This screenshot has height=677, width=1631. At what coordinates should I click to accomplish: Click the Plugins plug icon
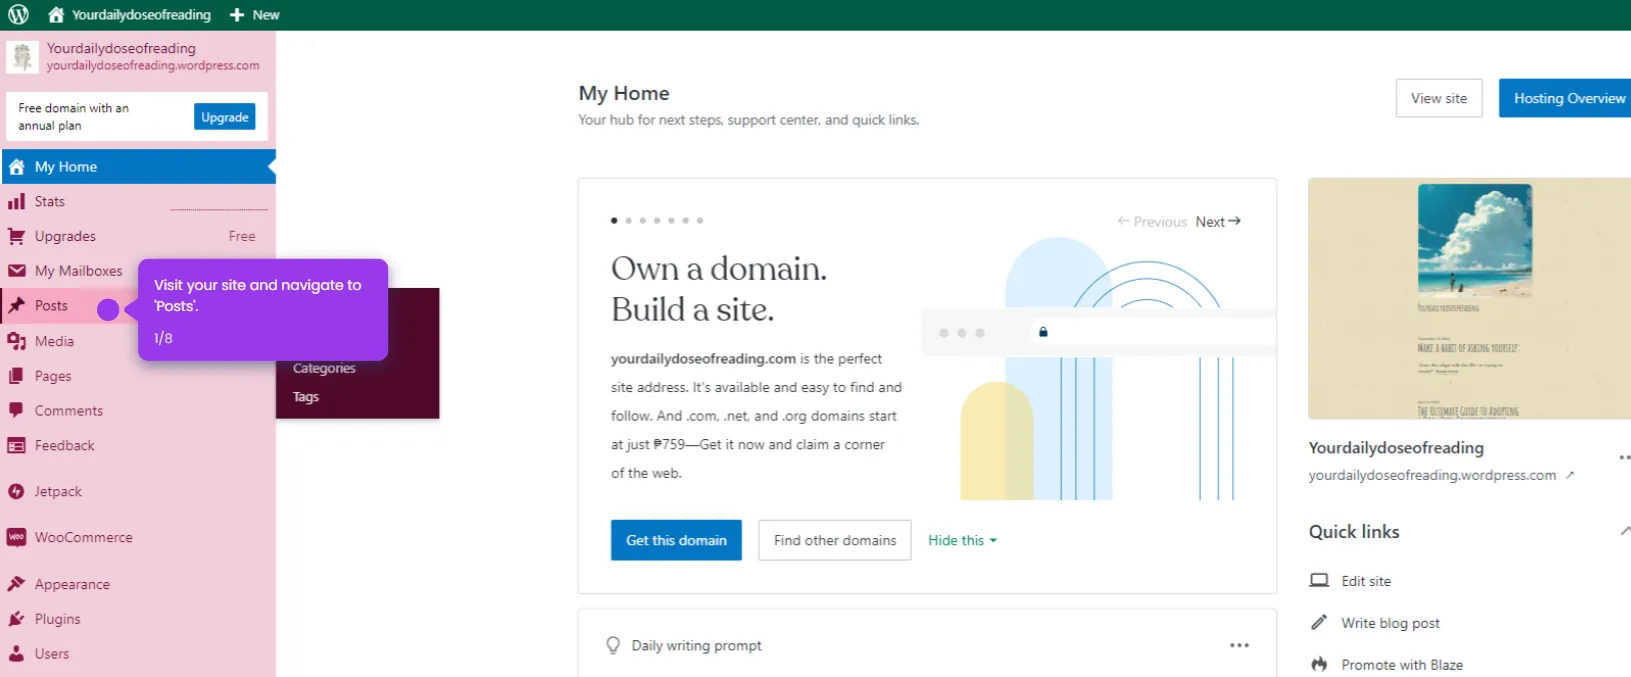pos(17,619)
